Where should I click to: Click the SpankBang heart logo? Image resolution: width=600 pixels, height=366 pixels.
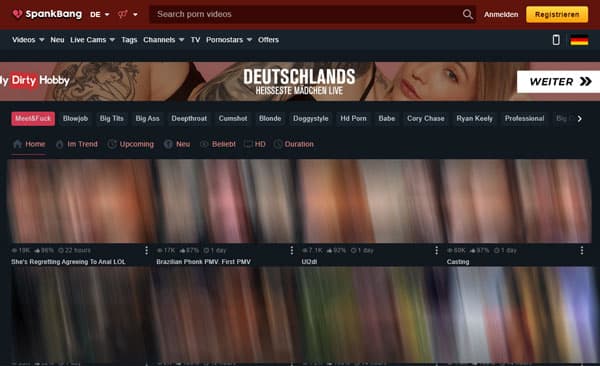17,14
